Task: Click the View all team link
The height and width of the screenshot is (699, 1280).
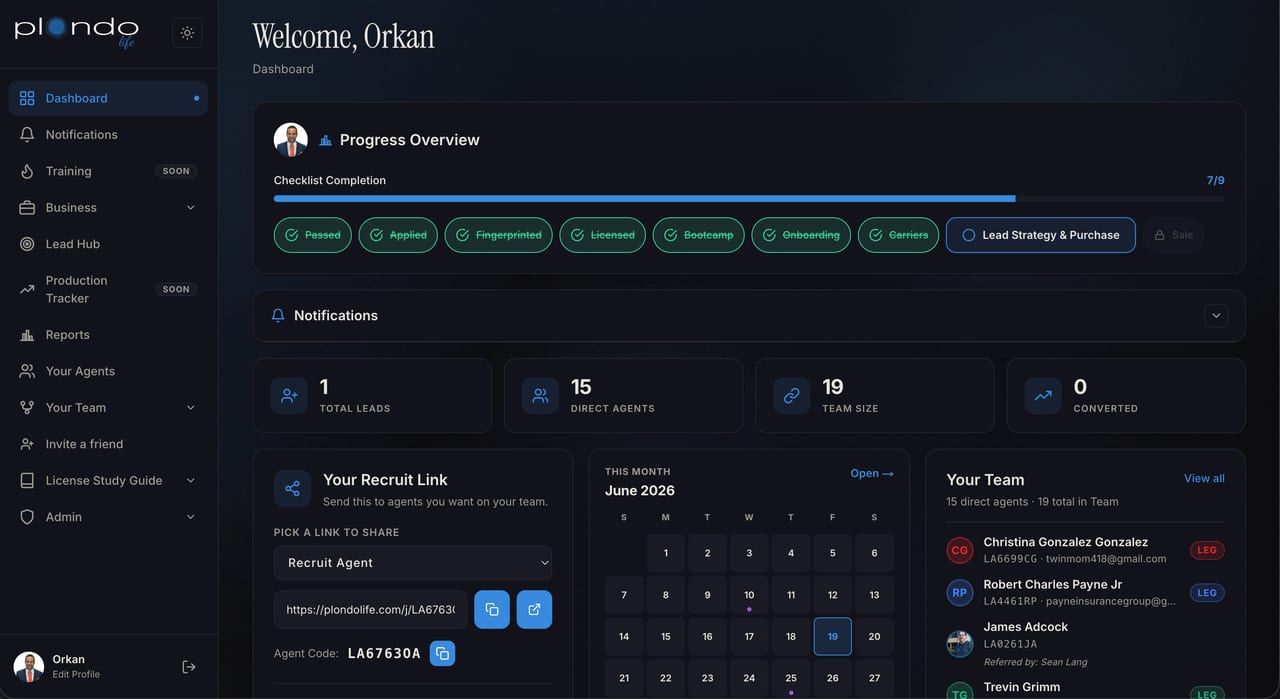Action: tap(1204, 478)
